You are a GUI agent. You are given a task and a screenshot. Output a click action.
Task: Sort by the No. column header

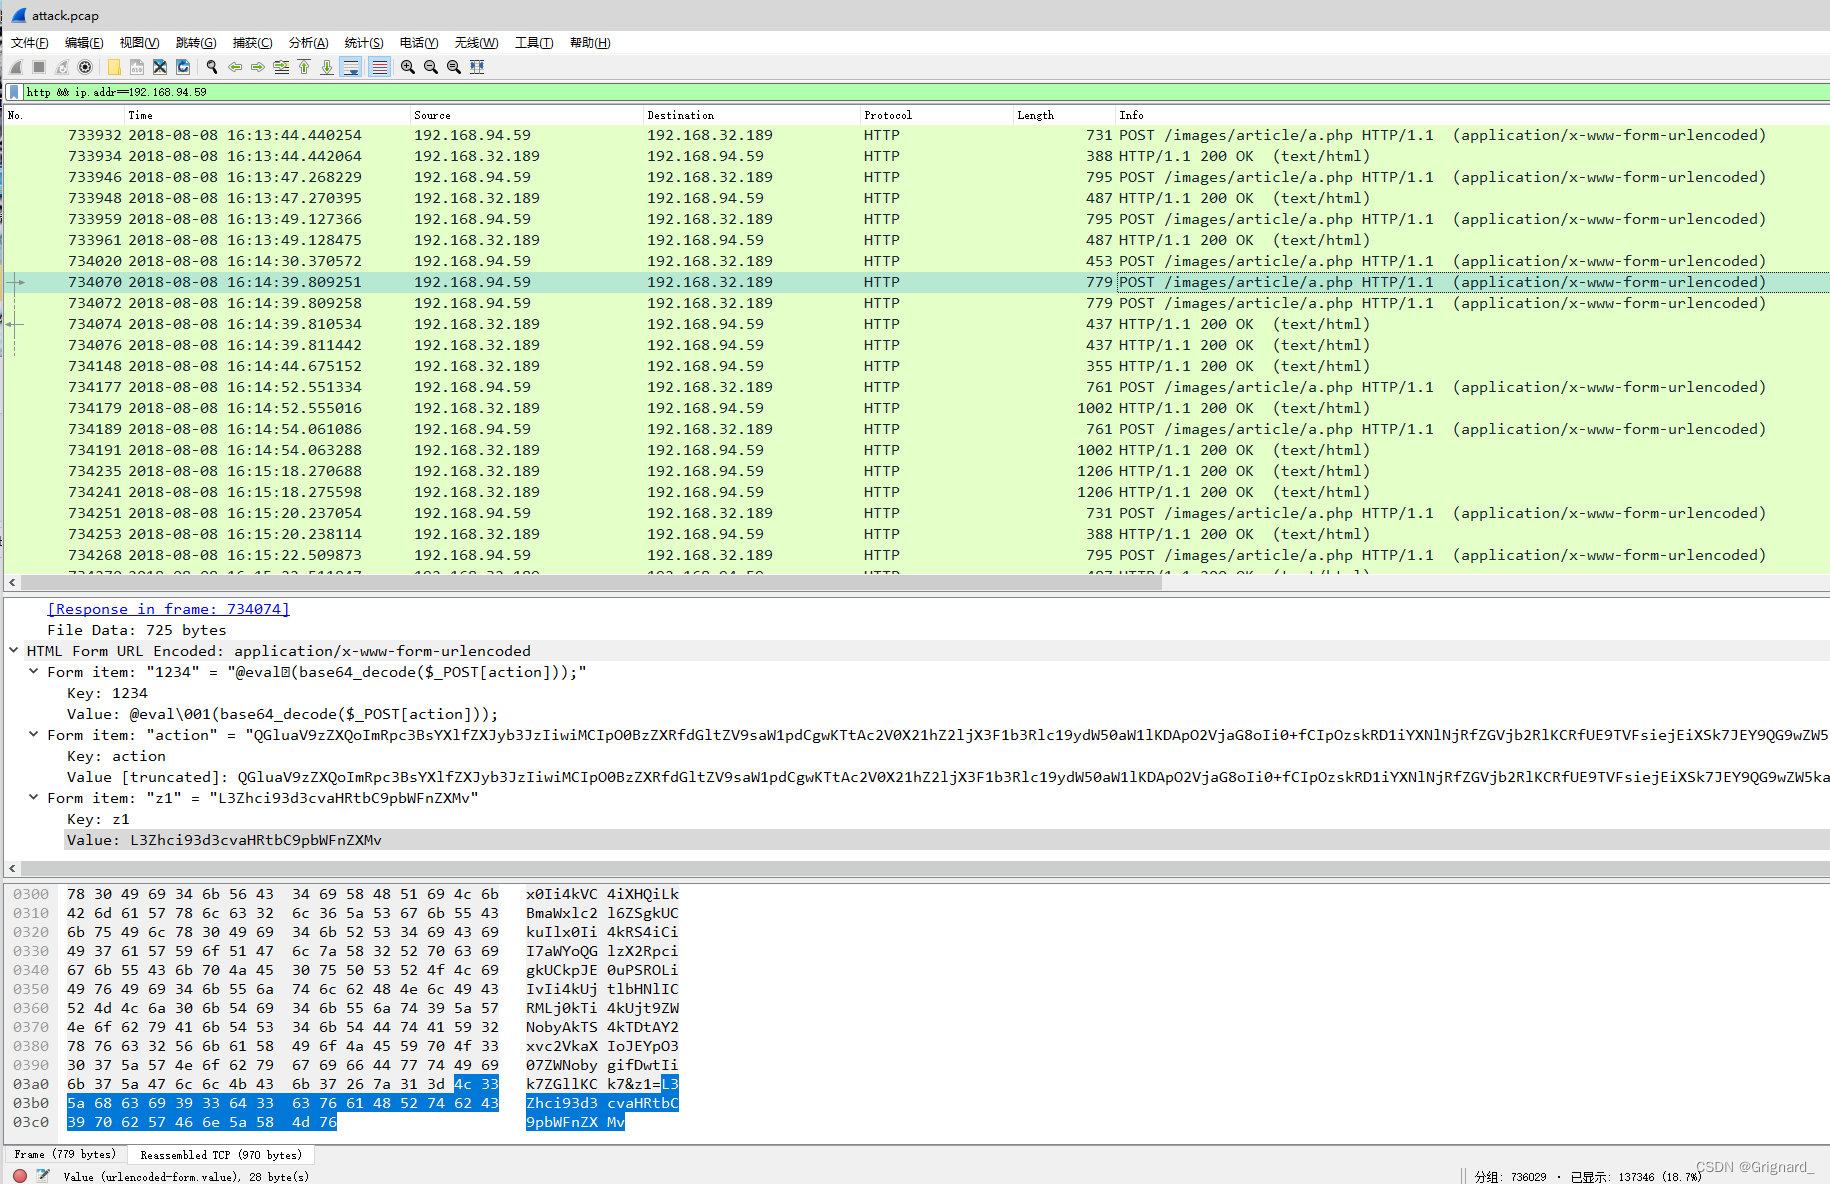pyautogui.click(x=64, y=115)
